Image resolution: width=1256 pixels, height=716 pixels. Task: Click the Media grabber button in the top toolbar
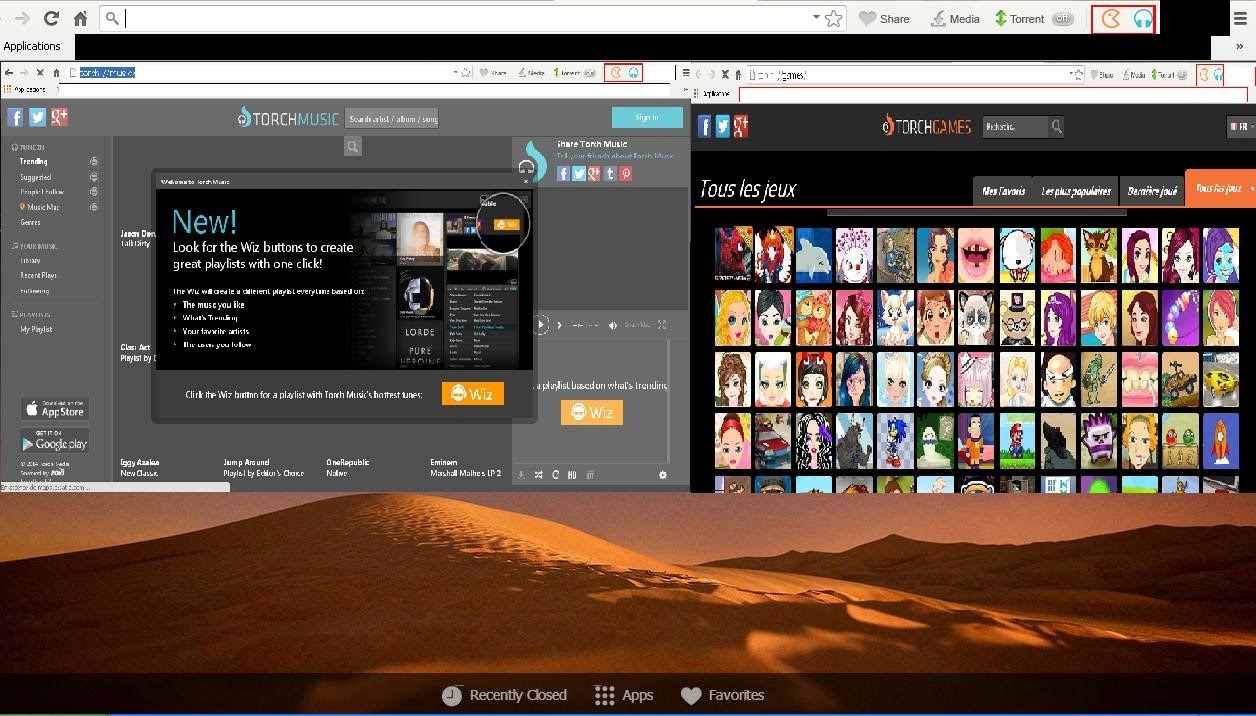click(955, 19)
